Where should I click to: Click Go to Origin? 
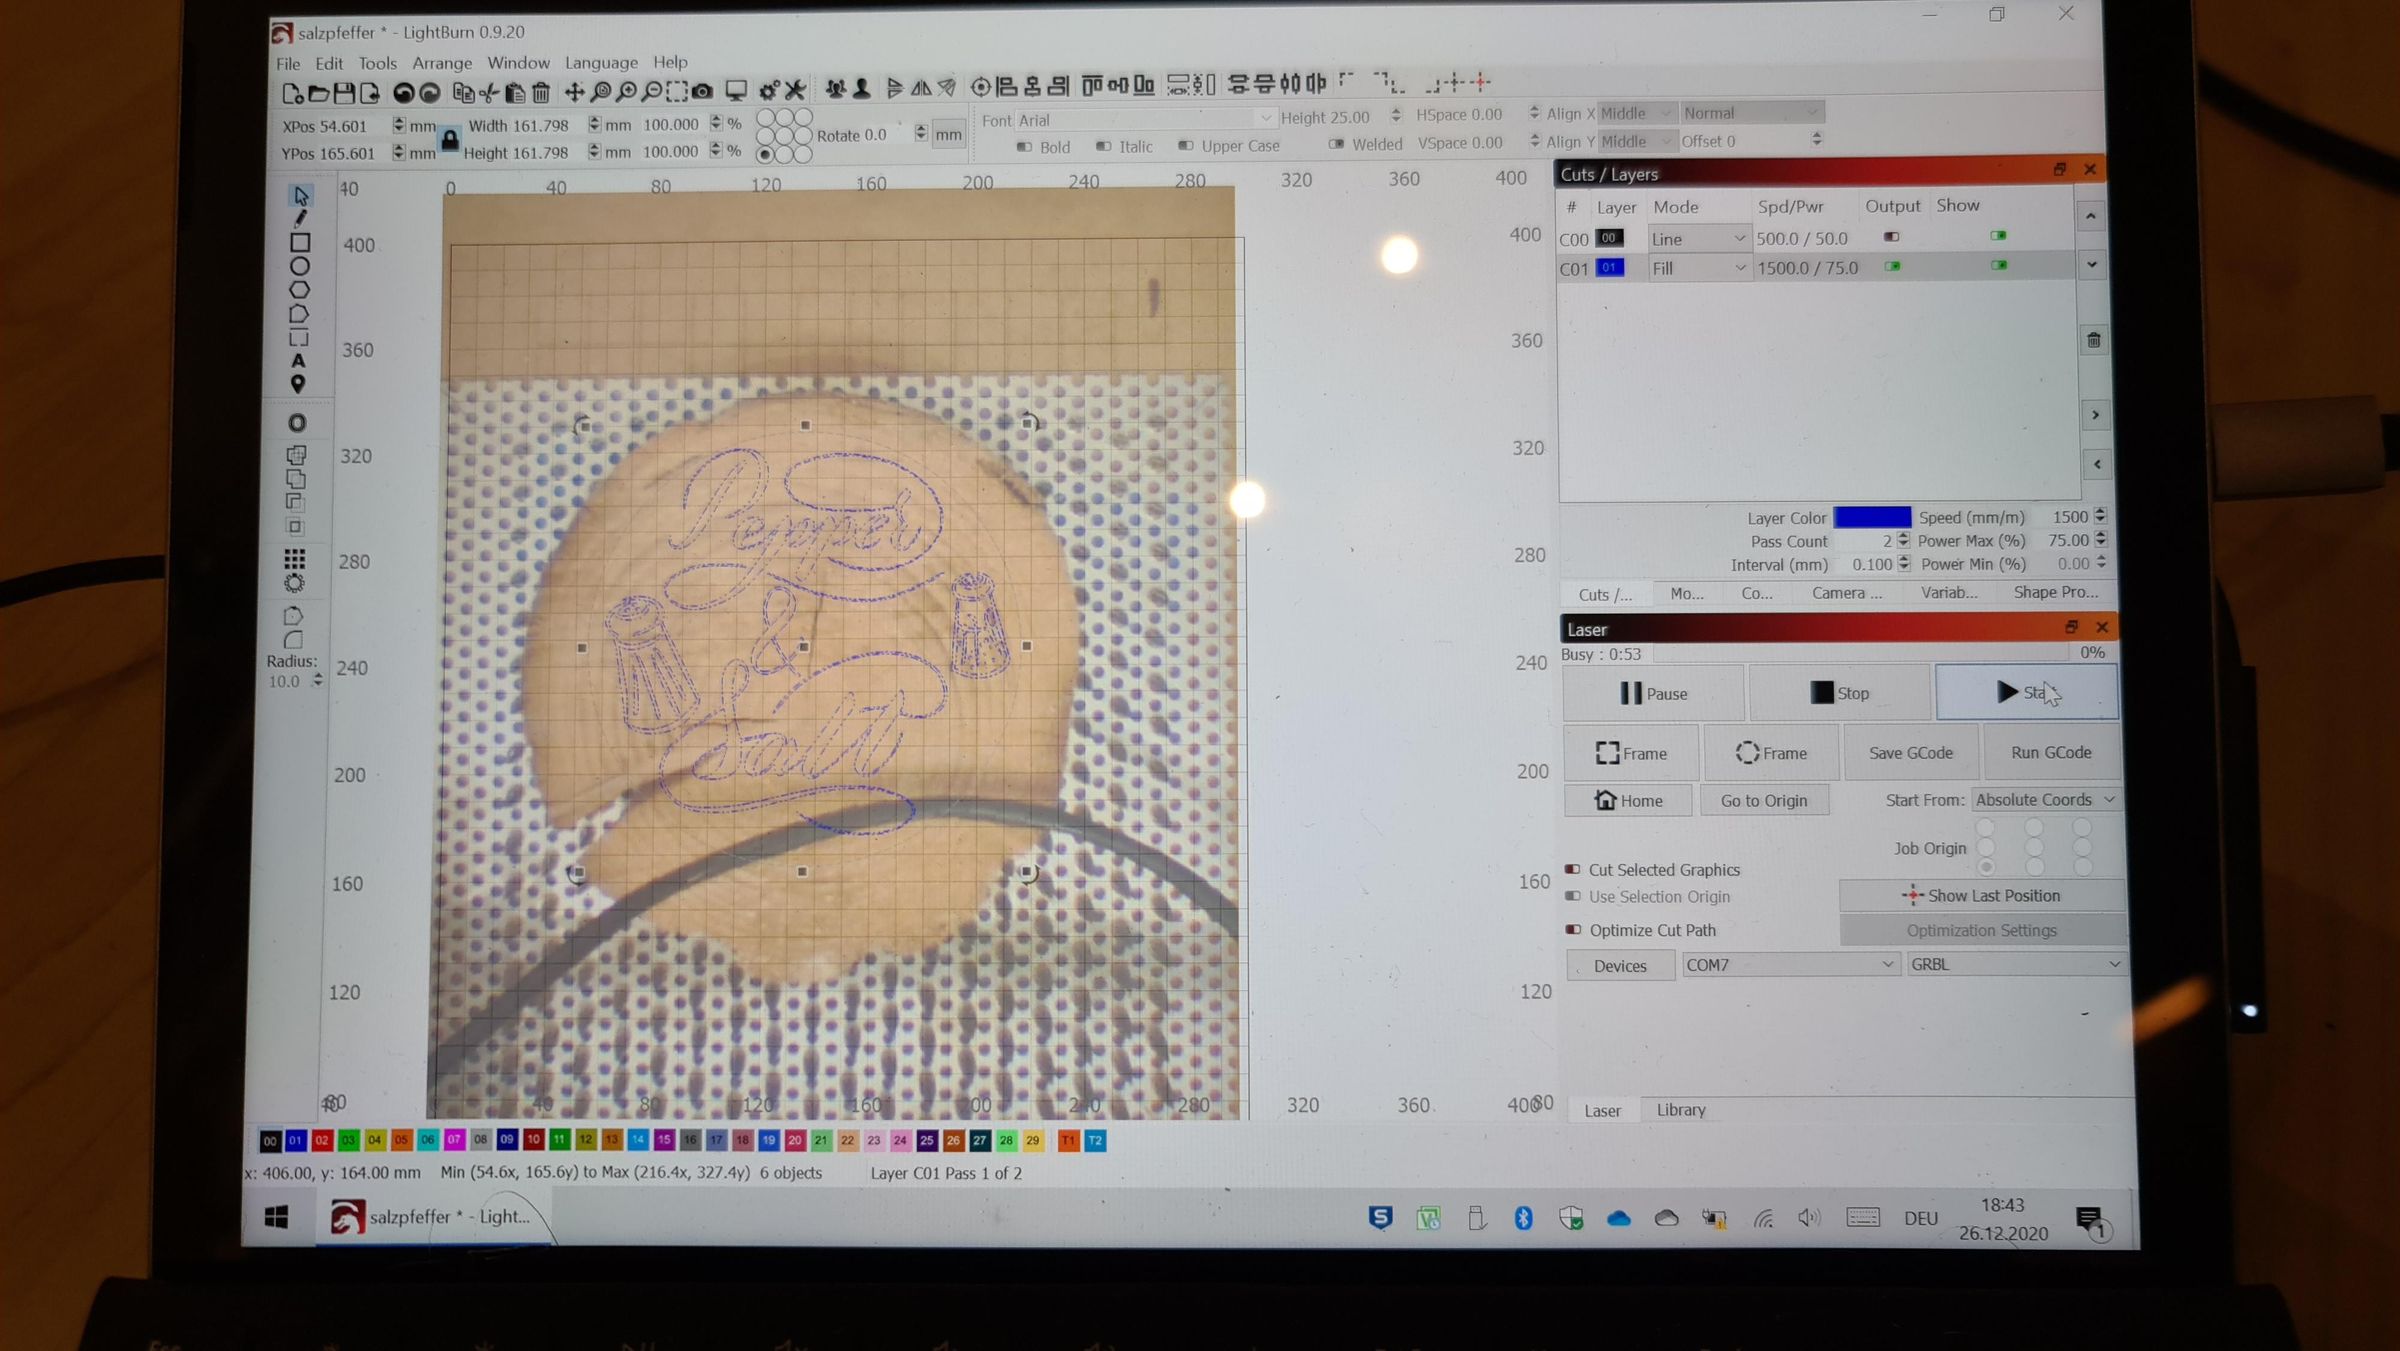[1764, 800]
